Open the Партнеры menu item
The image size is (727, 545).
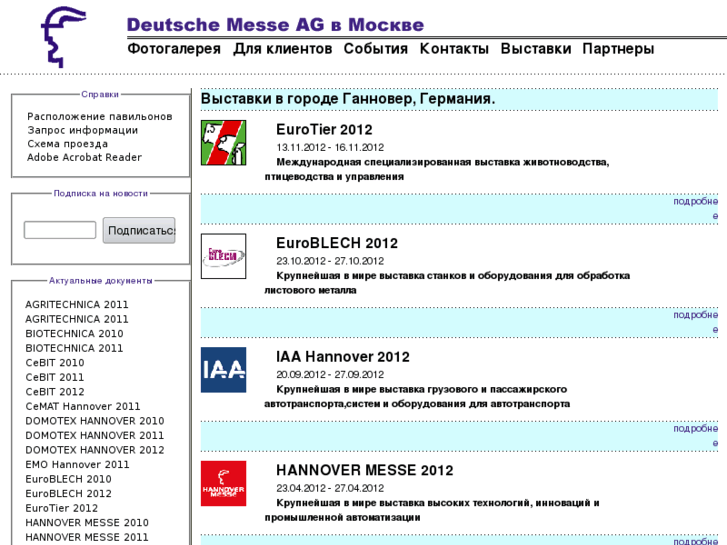pos(619,49)
